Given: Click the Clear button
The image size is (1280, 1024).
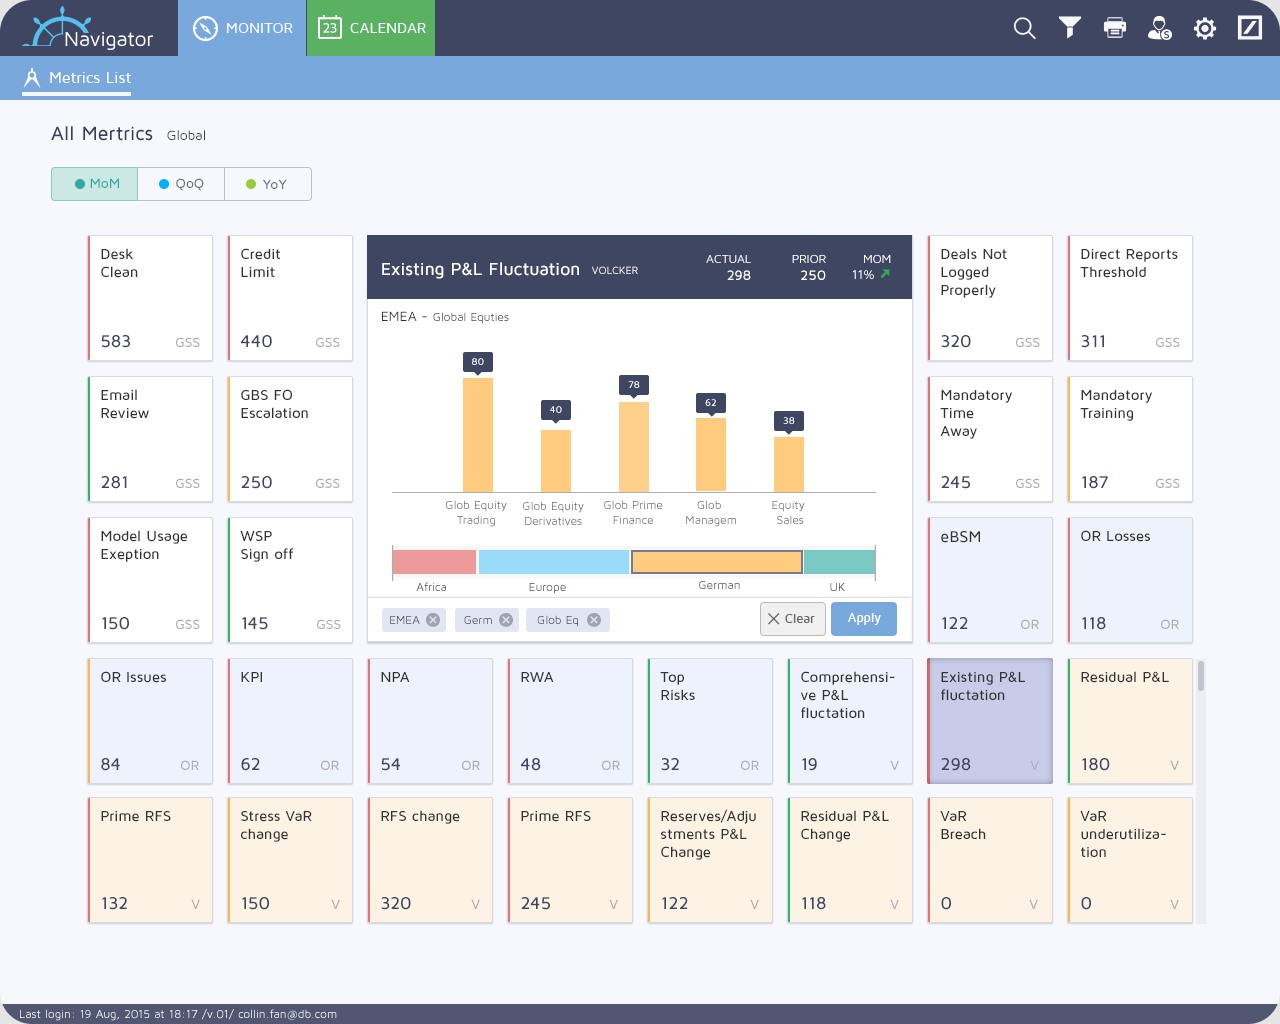Looking at the screenshot, I should tap(793, 619).
